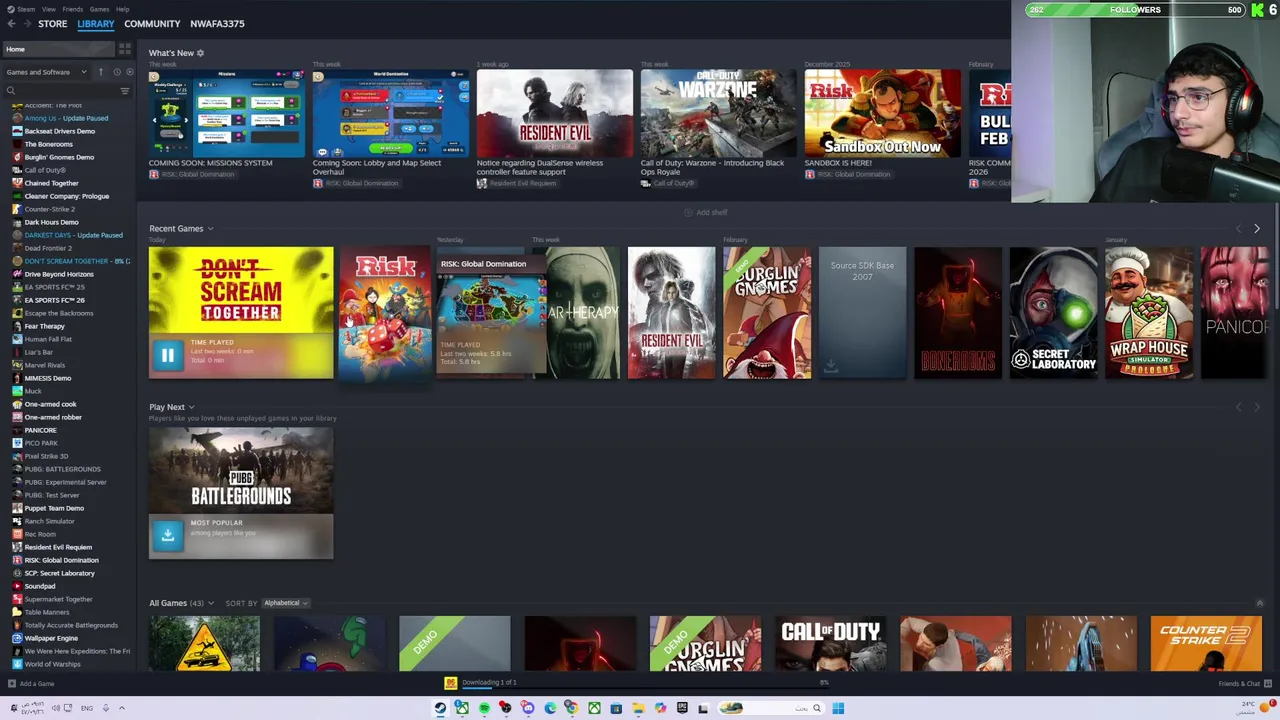Open Games and Software filter dropdown

pyautogui.click(x=46, y=72)
